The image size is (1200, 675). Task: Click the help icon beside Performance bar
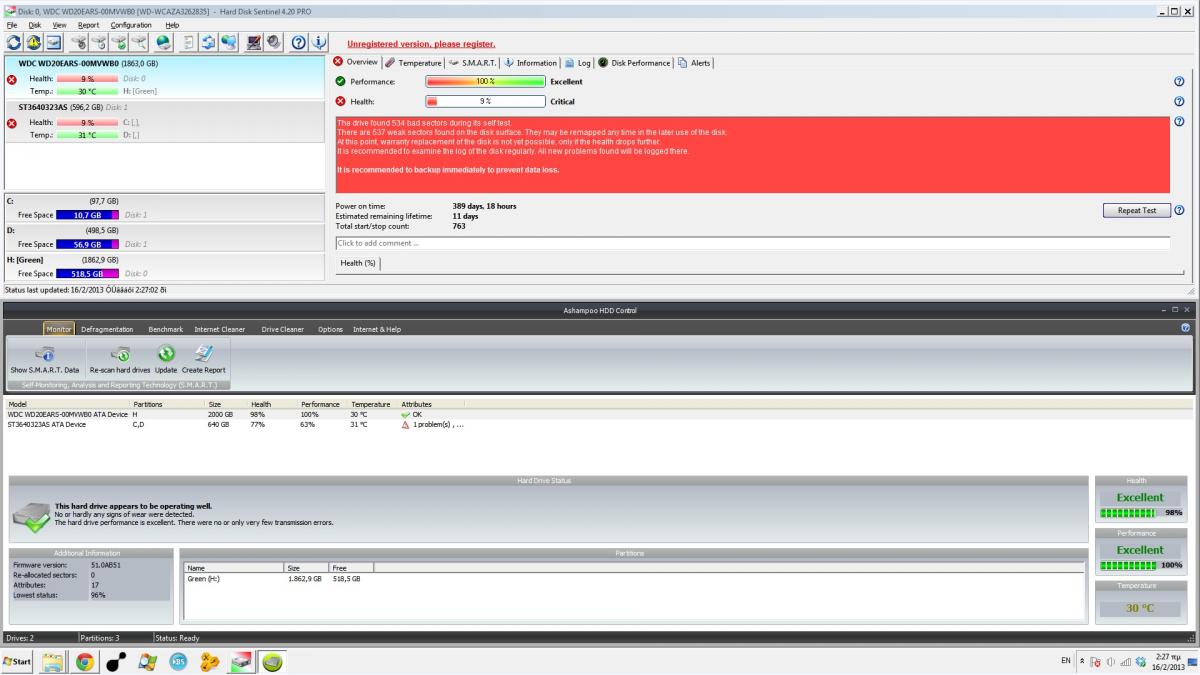1179,82
